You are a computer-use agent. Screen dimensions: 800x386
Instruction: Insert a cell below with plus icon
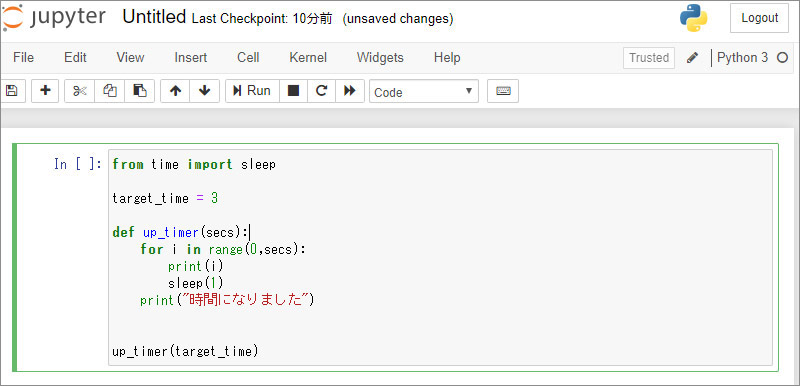[45, 91]
